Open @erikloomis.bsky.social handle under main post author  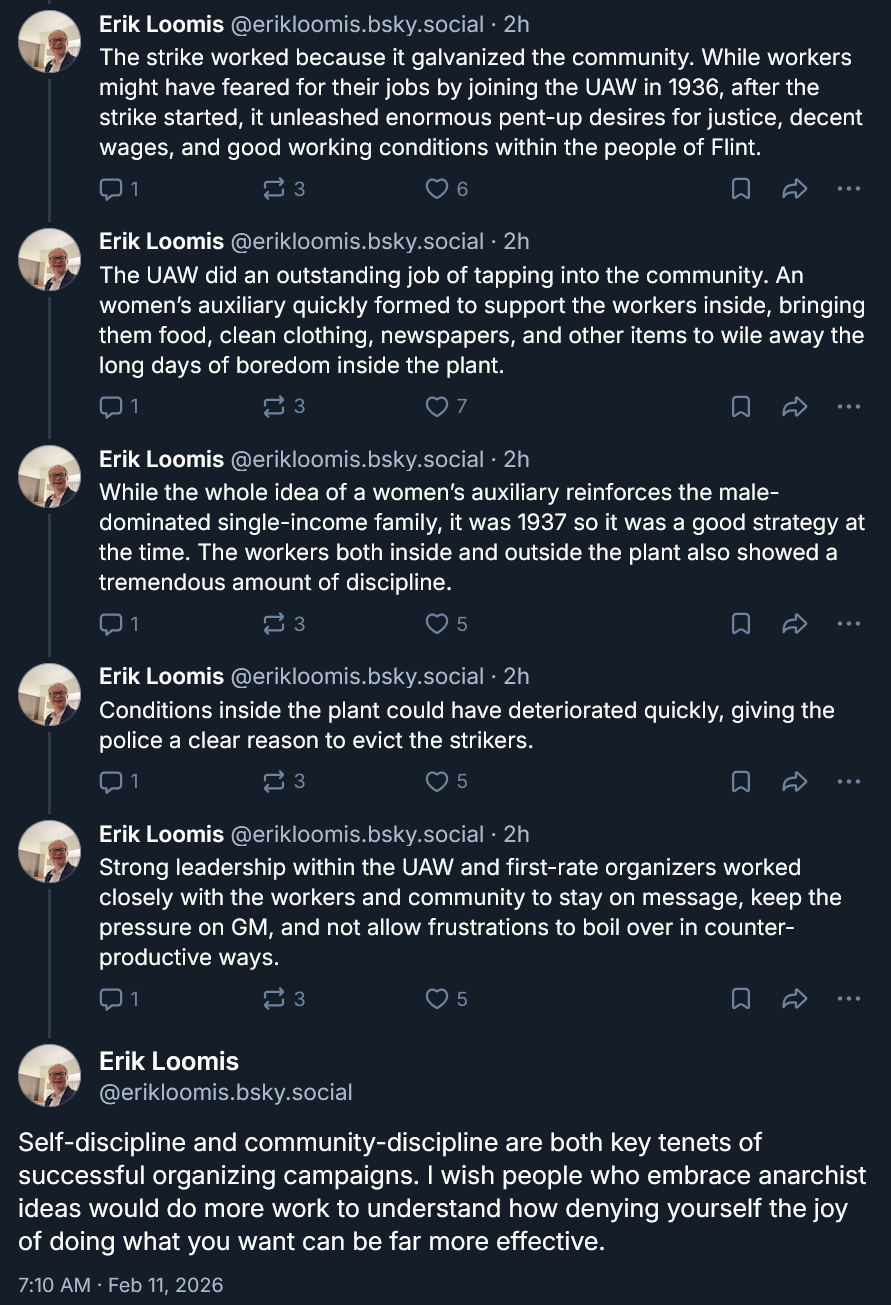(x=225, y=1093)
